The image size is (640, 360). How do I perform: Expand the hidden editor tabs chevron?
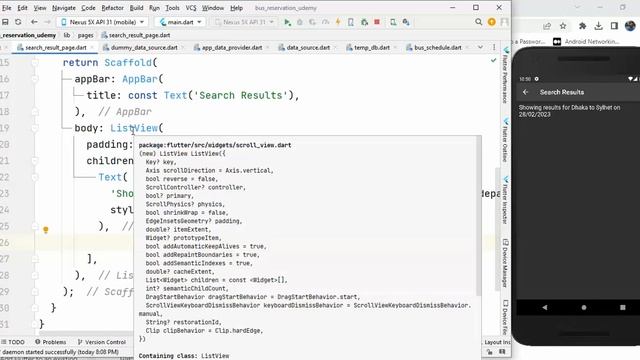[x=480, y=47]
